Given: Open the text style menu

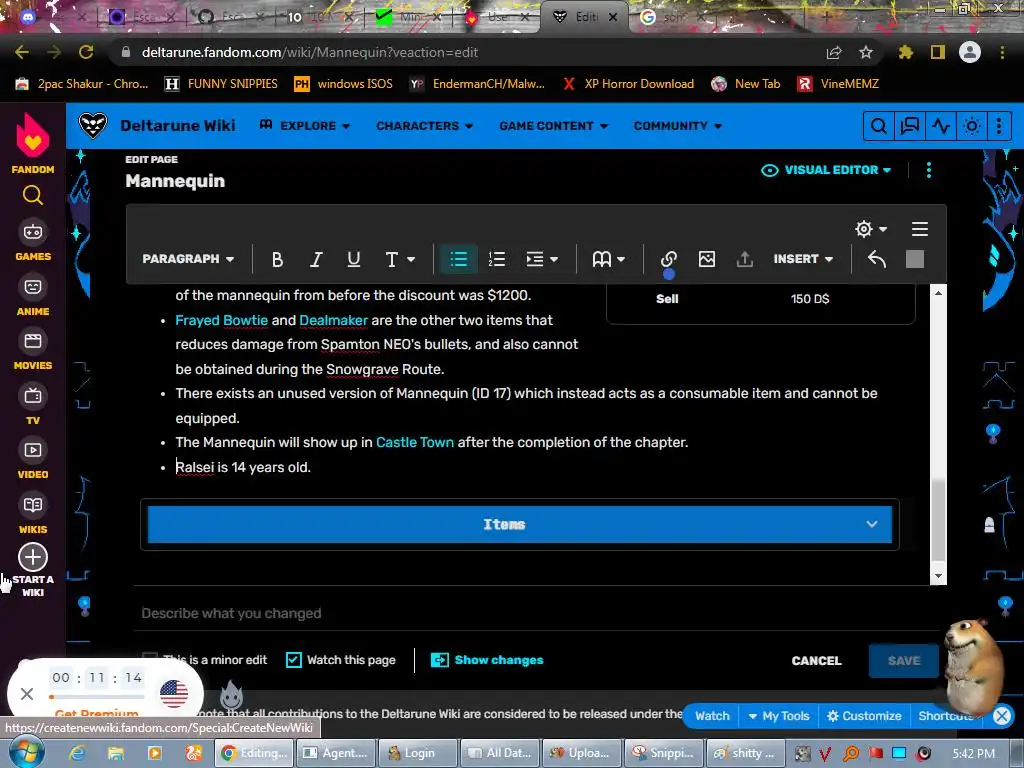Looking at the screenshot, I should tap(400, 259).
